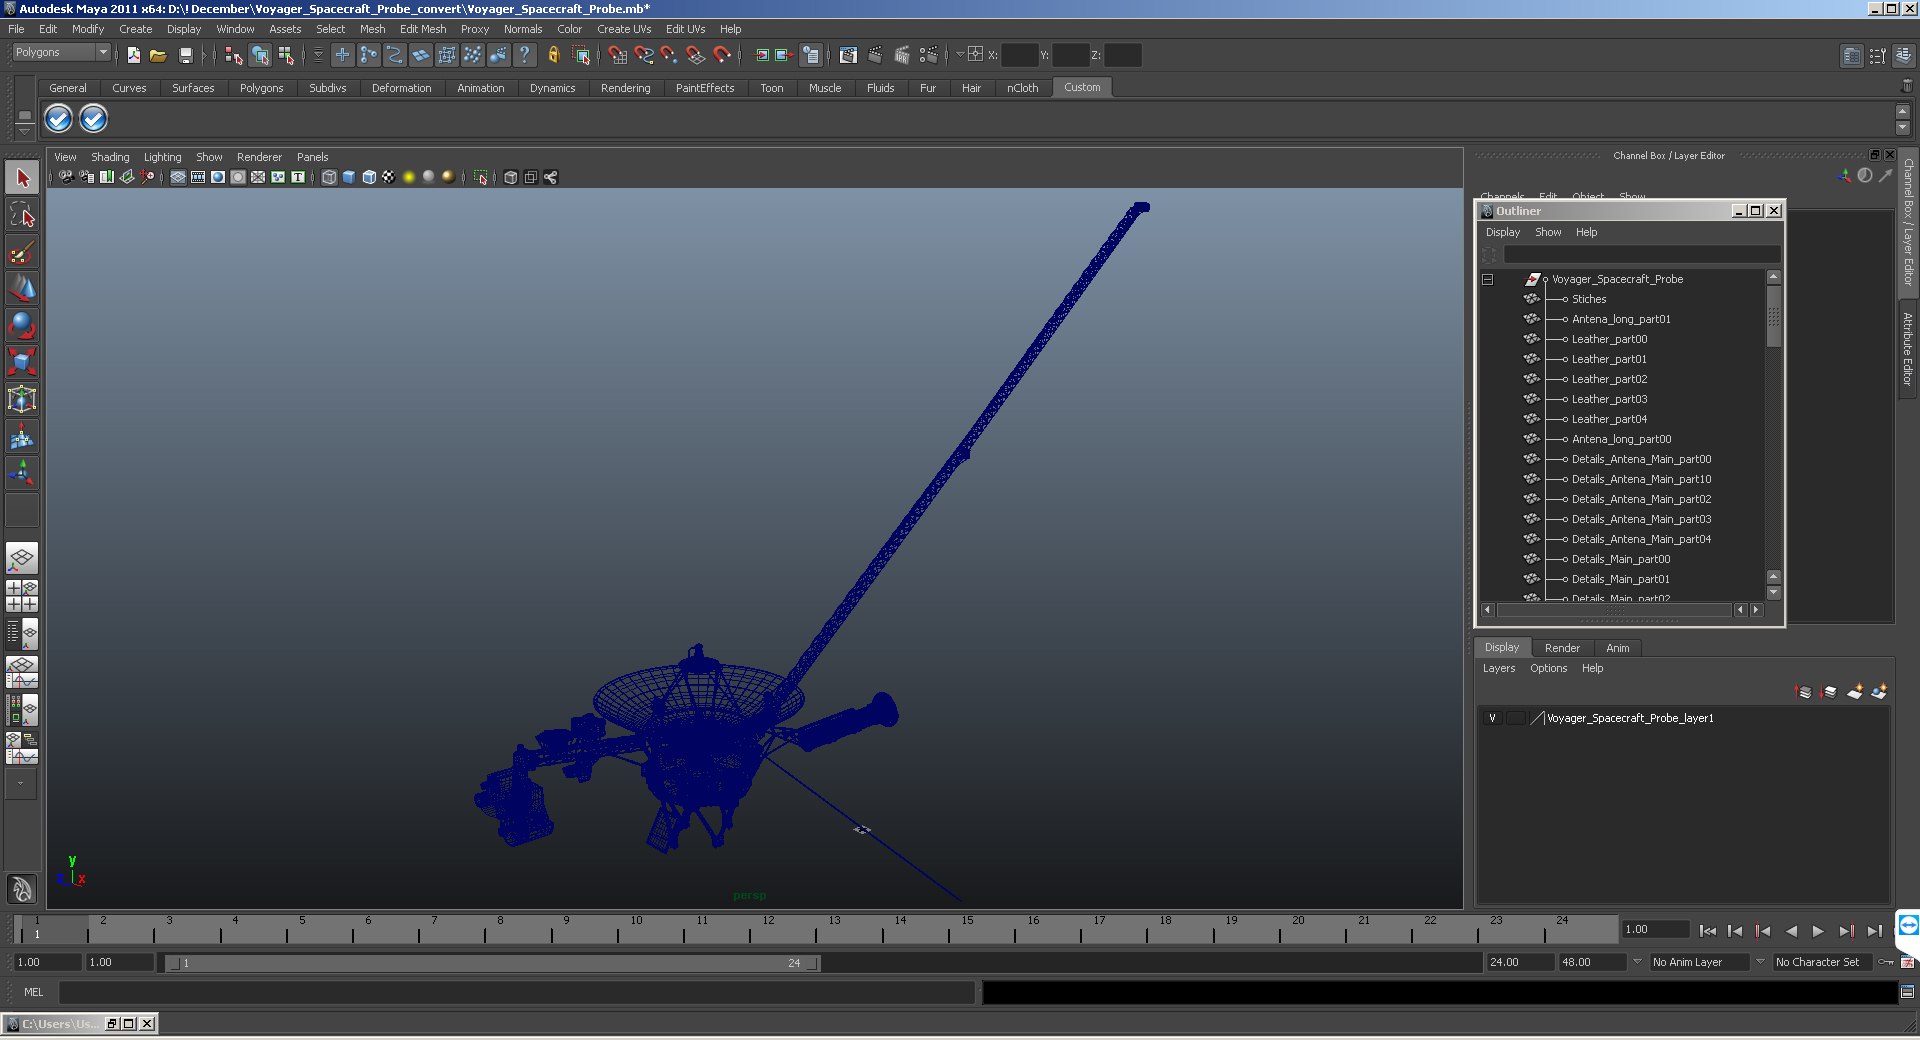Open the viewport Shading menu
Image resolution: width=1920 pixels, height=1040 pixels.
[110, 157]
